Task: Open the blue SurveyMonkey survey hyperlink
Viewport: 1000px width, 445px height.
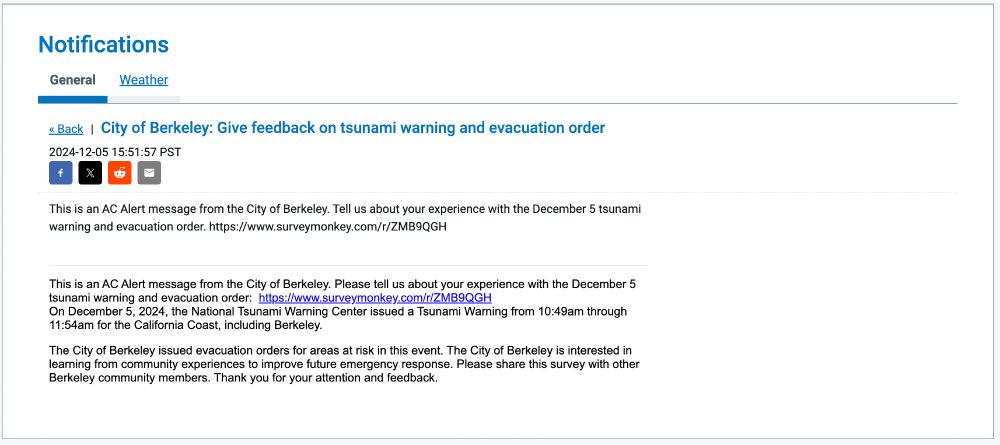Action: pos(375,298)
